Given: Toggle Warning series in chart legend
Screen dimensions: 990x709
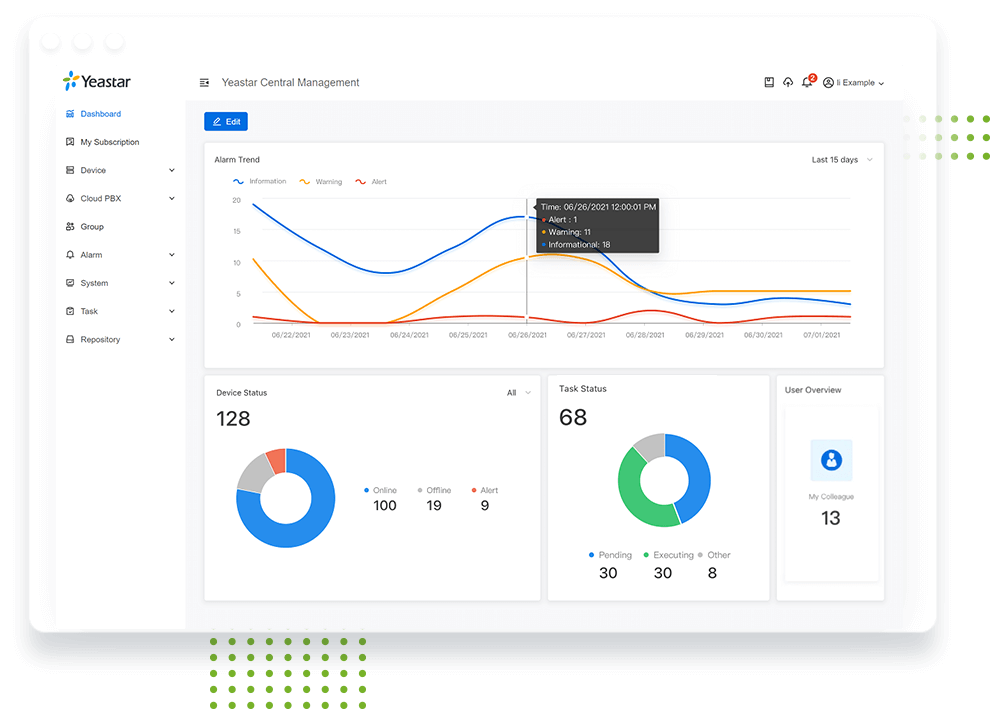Looking at the screenshot, I should click(320, 182).
